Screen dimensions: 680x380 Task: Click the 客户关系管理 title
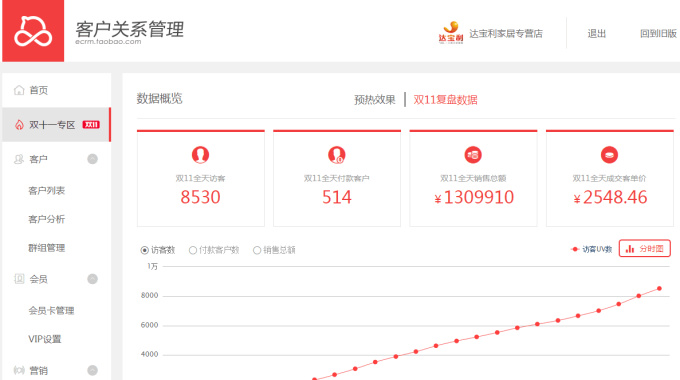[130, 29]
